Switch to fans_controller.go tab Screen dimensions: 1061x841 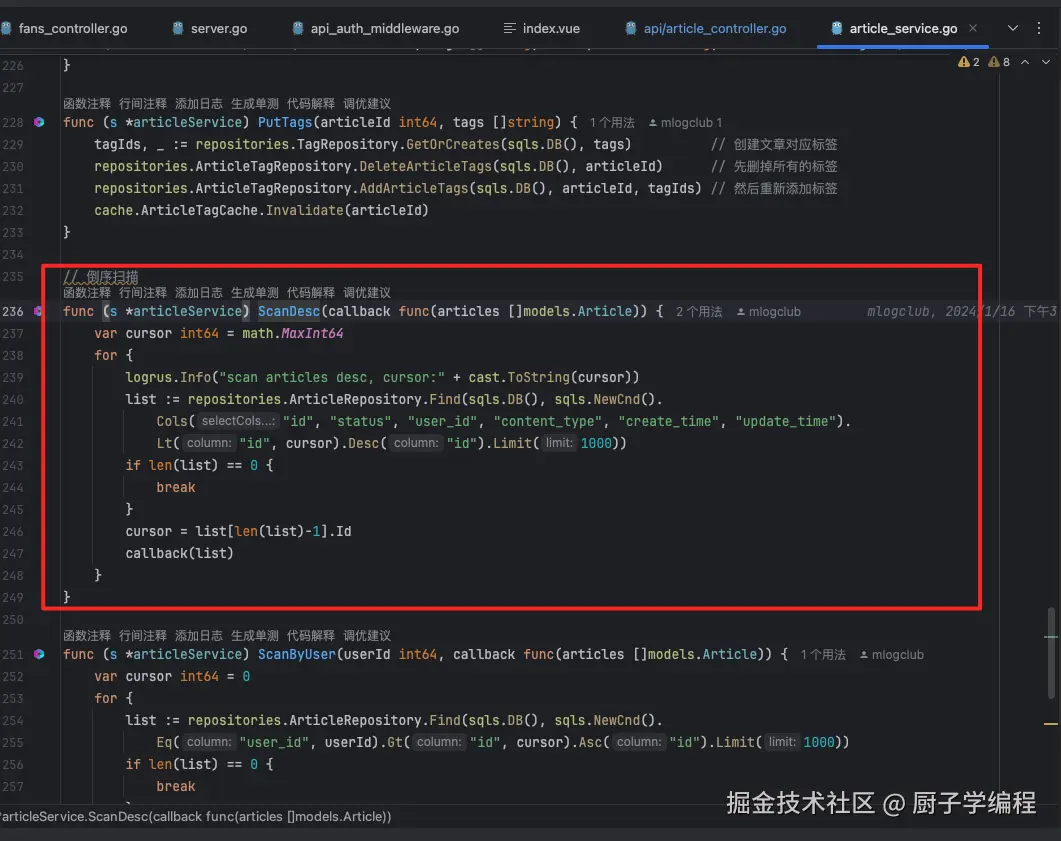(64, 28)
